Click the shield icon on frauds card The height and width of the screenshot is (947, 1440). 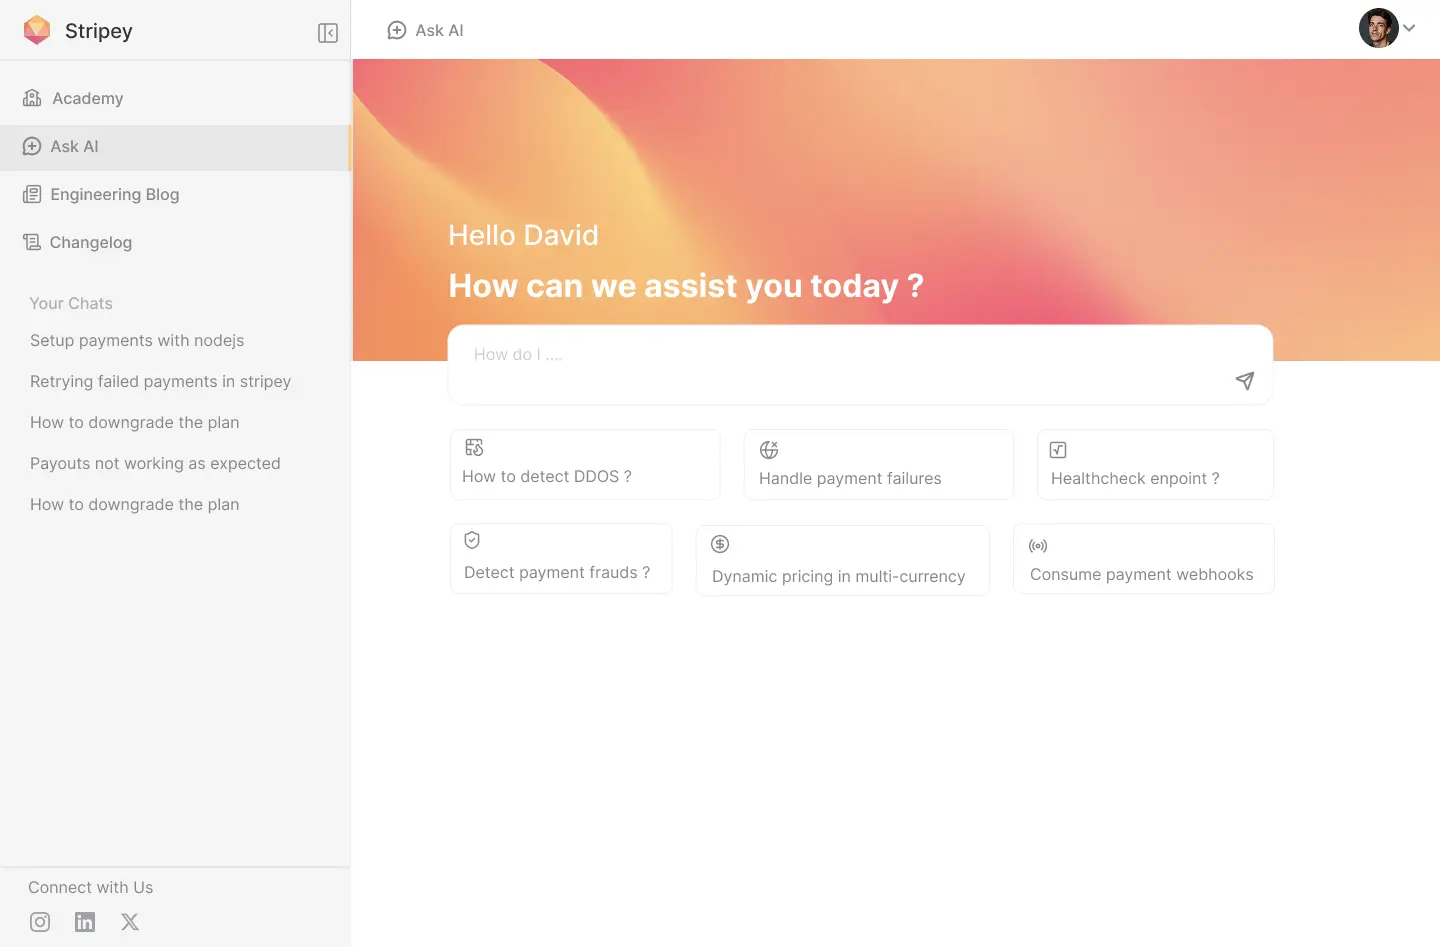click(x=472, y=540)
